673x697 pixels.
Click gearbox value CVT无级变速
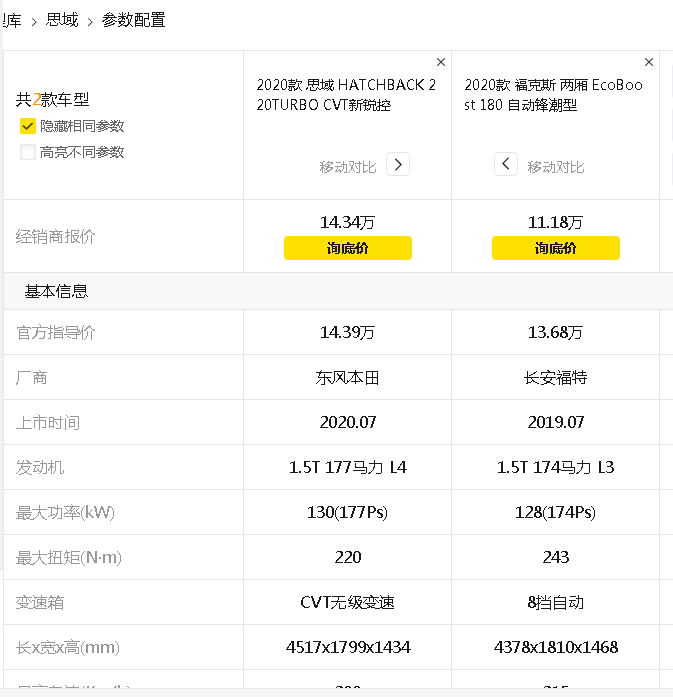point(348,603)
